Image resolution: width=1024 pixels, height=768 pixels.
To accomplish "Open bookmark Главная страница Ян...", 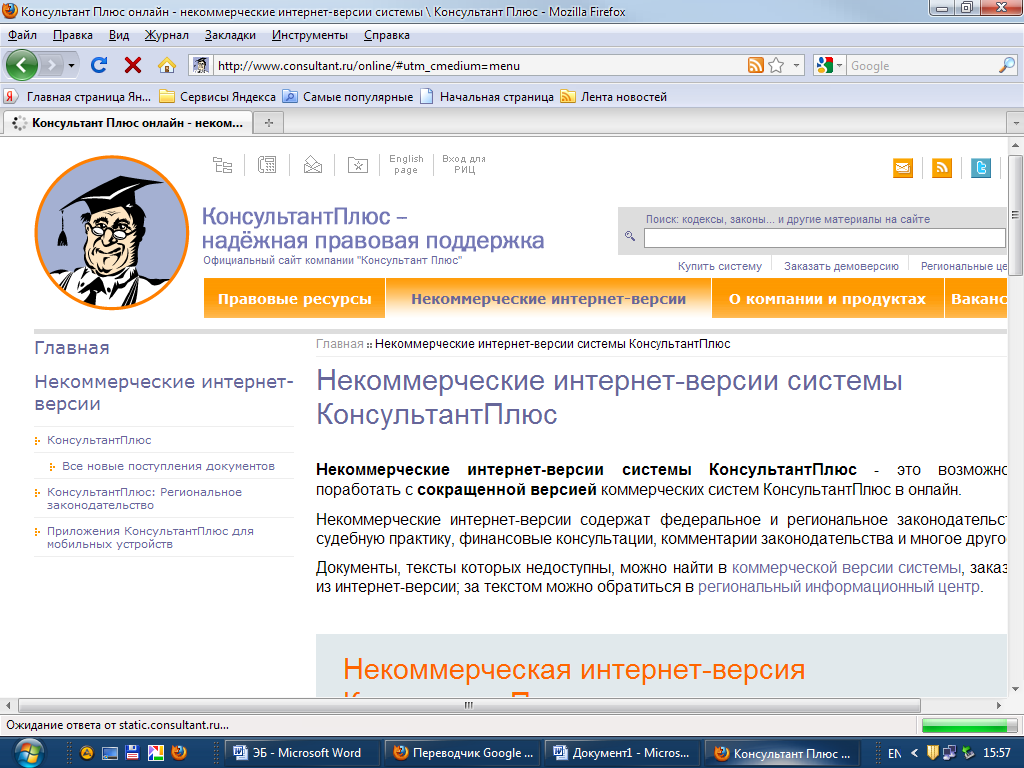I will (x=77, y=97).
